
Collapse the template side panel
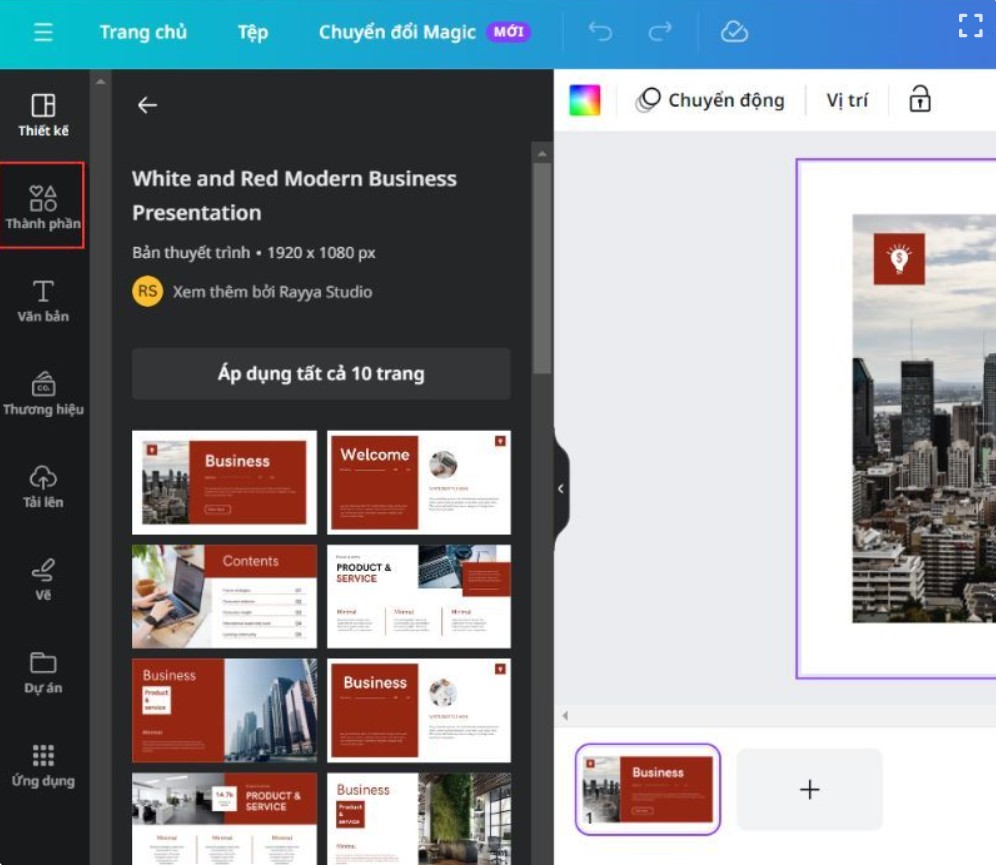561,488
